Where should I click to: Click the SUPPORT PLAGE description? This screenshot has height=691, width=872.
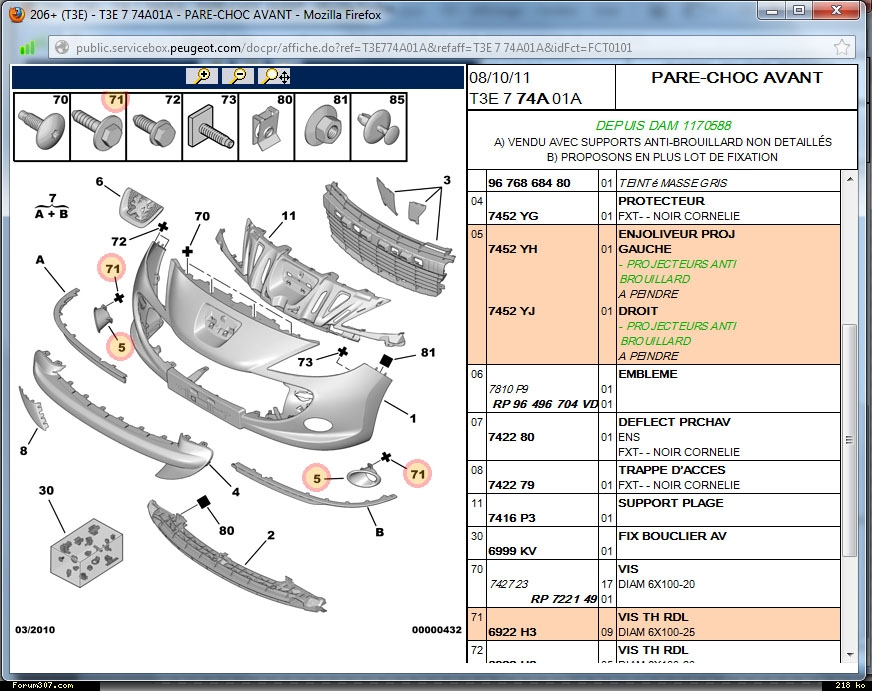click(x=671, y=503)
